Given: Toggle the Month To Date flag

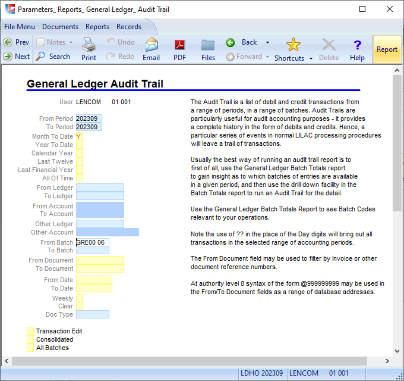Looking at the screenshot, I should tap(79, 136).
